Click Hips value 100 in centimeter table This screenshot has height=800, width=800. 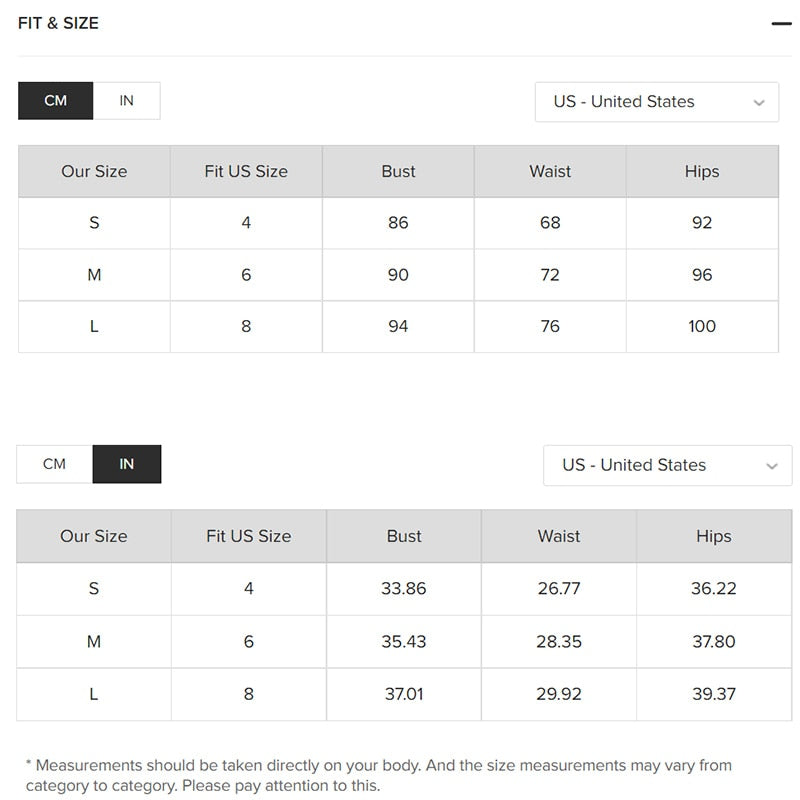pos(702,326)
